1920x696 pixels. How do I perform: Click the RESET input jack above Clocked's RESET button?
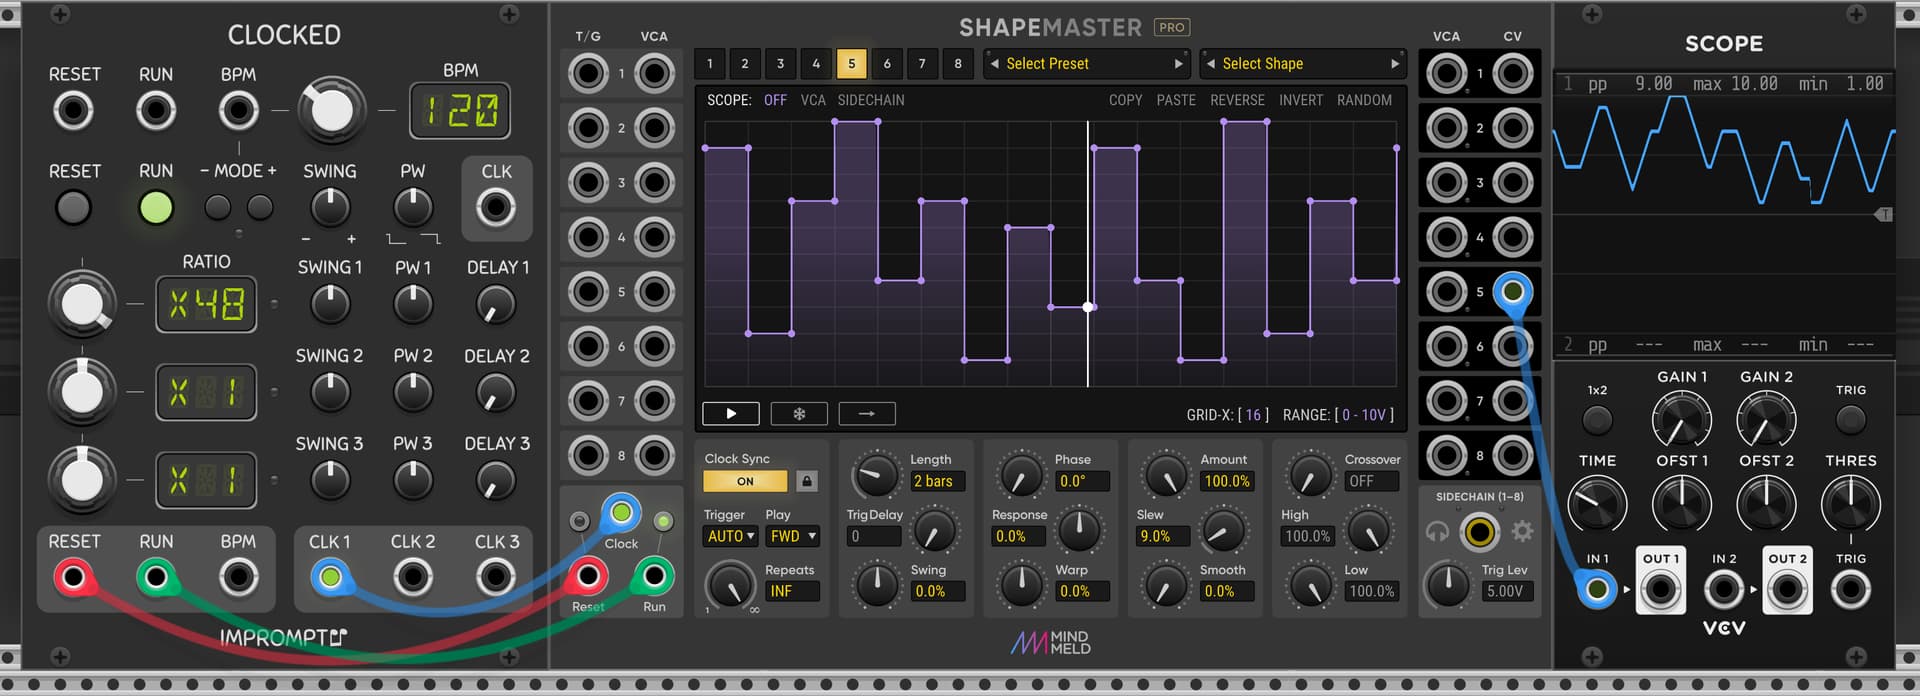click(x=74, y=110)
